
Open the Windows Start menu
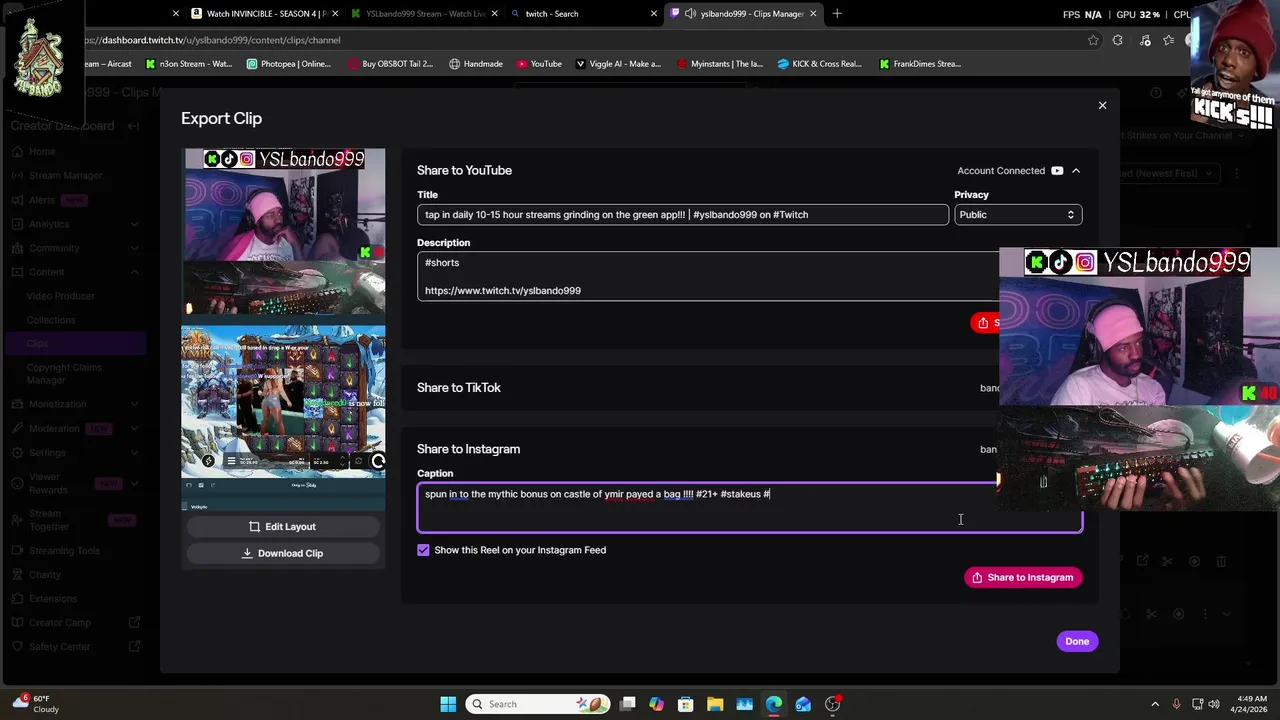448,704
